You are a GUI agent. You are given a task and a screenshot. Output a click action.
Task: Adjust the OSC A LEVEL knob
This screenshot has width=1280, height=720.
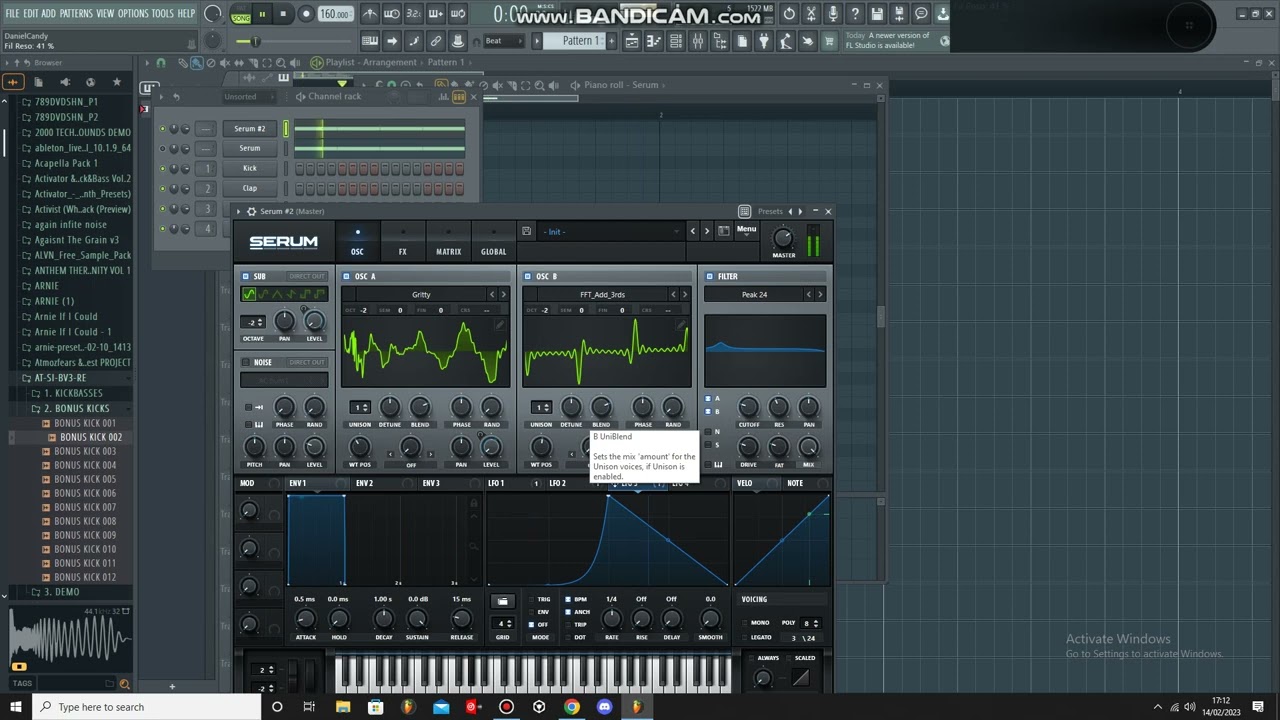491,447
